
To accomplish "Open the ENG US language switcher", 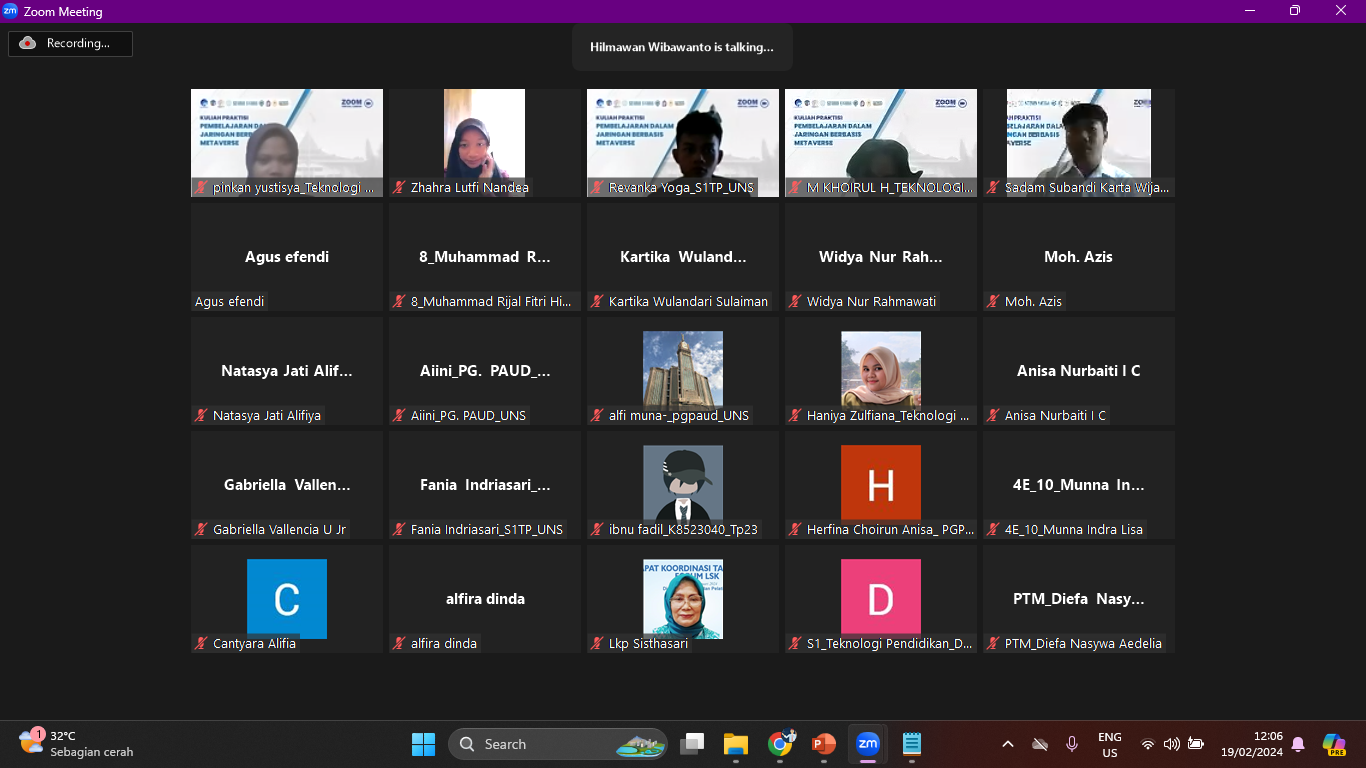I will [1109, 744].
